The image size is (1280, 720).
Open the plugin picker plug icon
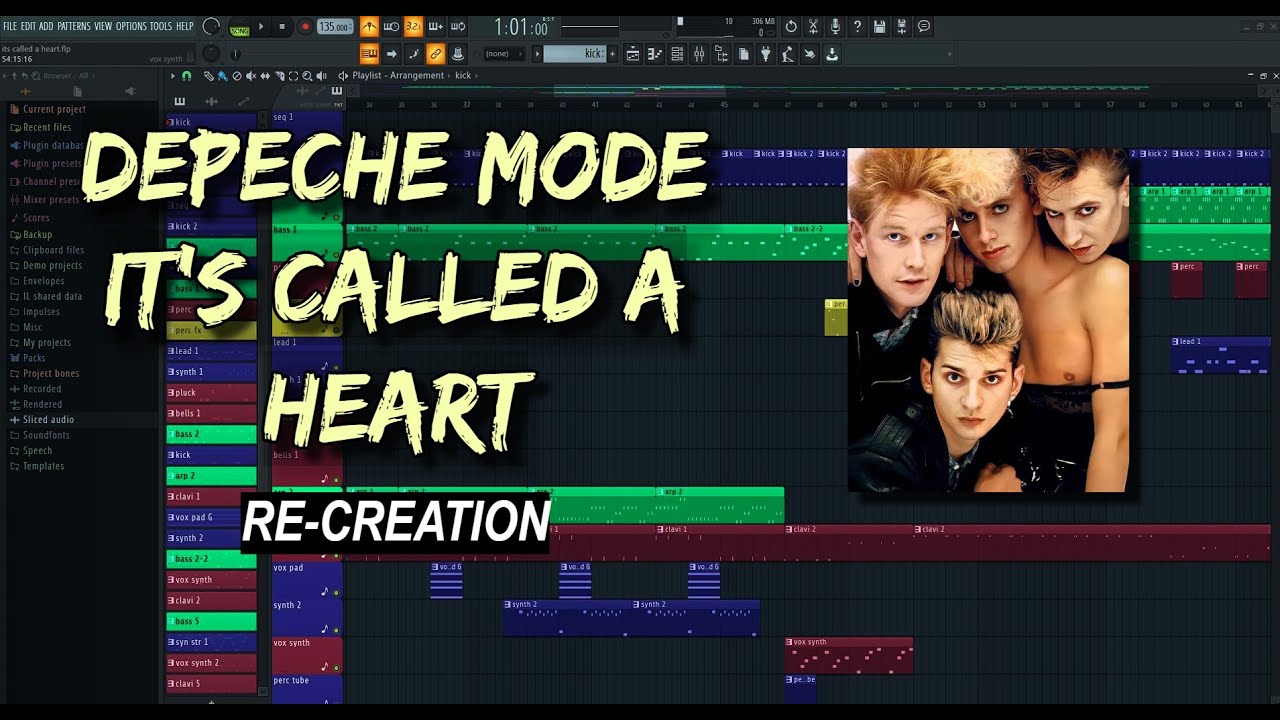765,54
